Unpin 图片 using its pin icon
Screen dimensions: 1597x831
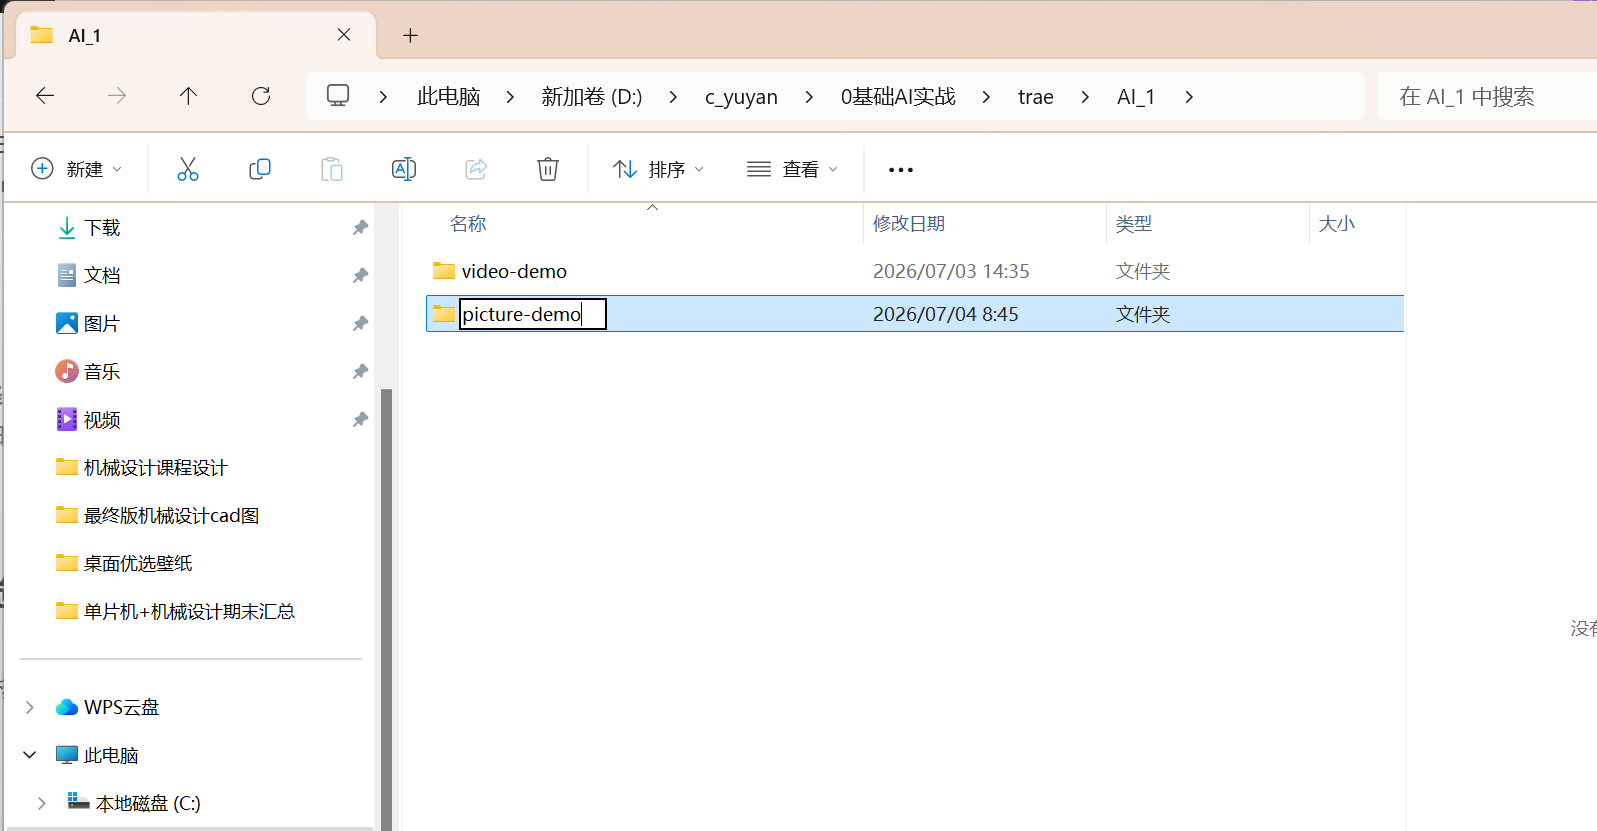pos(360,324)
